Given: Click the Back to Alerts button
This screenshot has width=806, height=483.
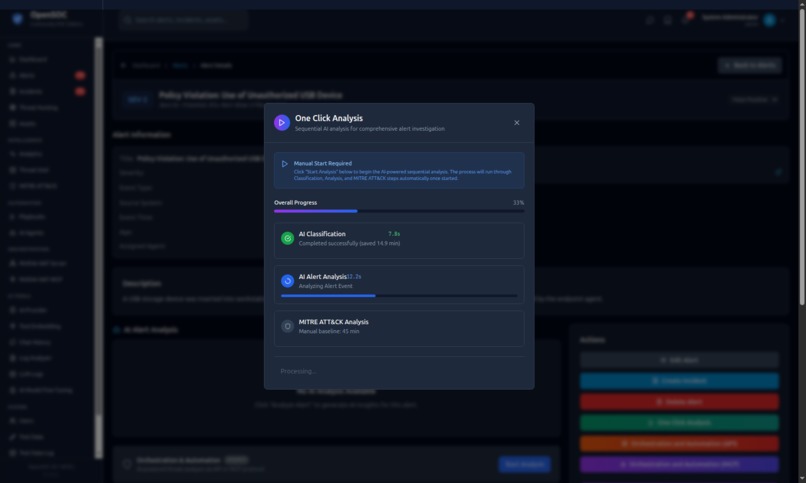Looking at the screenshot, I should click(x=749, y=65).
